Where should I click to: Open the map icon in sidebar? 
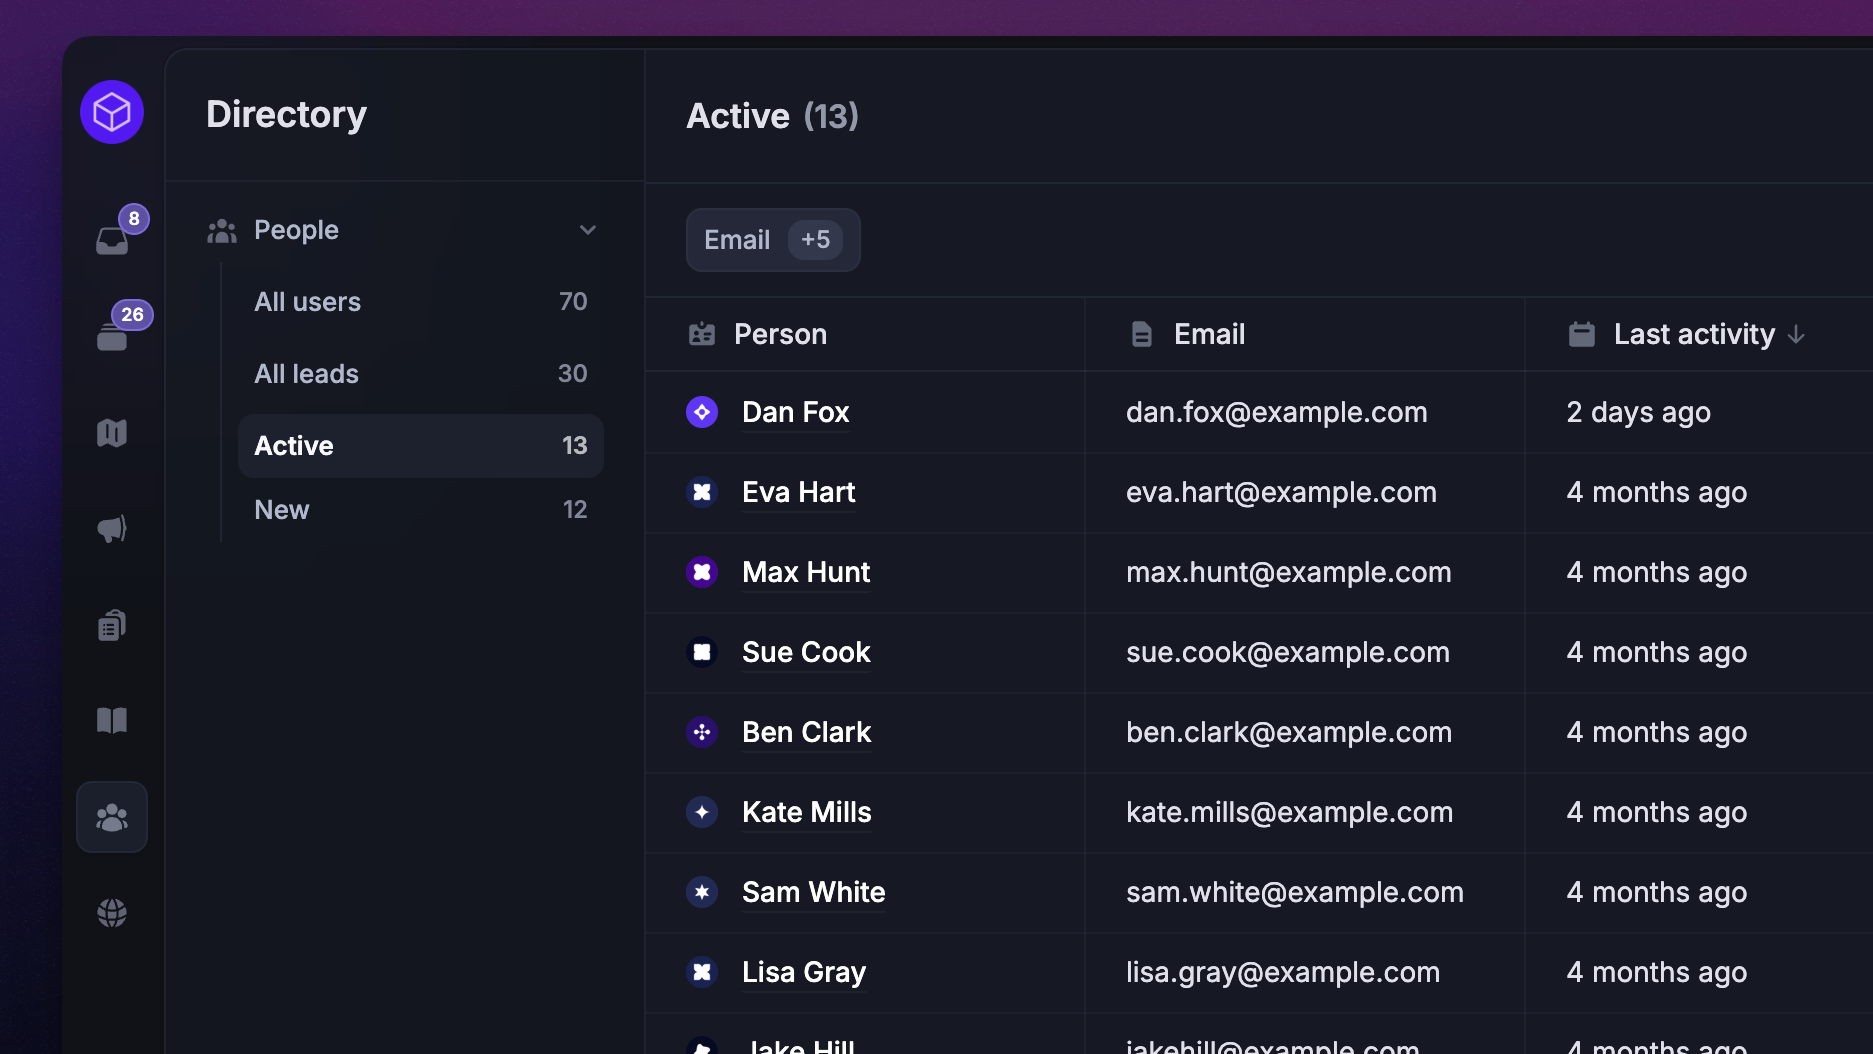coord(112,433)
